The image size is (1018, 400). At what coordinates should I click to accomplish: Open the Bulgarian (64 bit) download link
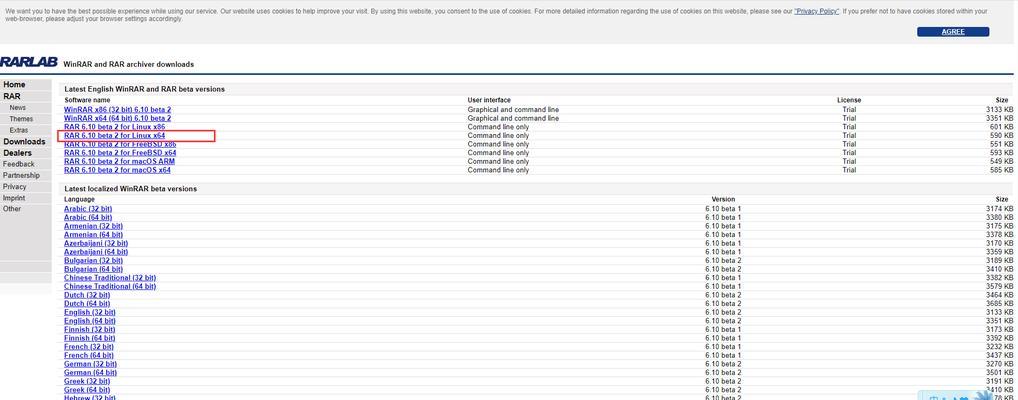click(x=93, y=269)
